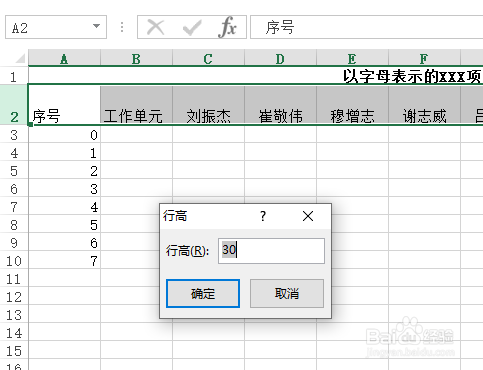Image resolution: width=483 pixels, height=370 pixels.
Task: Click the 行高 input field
Action: coord(271,251)
